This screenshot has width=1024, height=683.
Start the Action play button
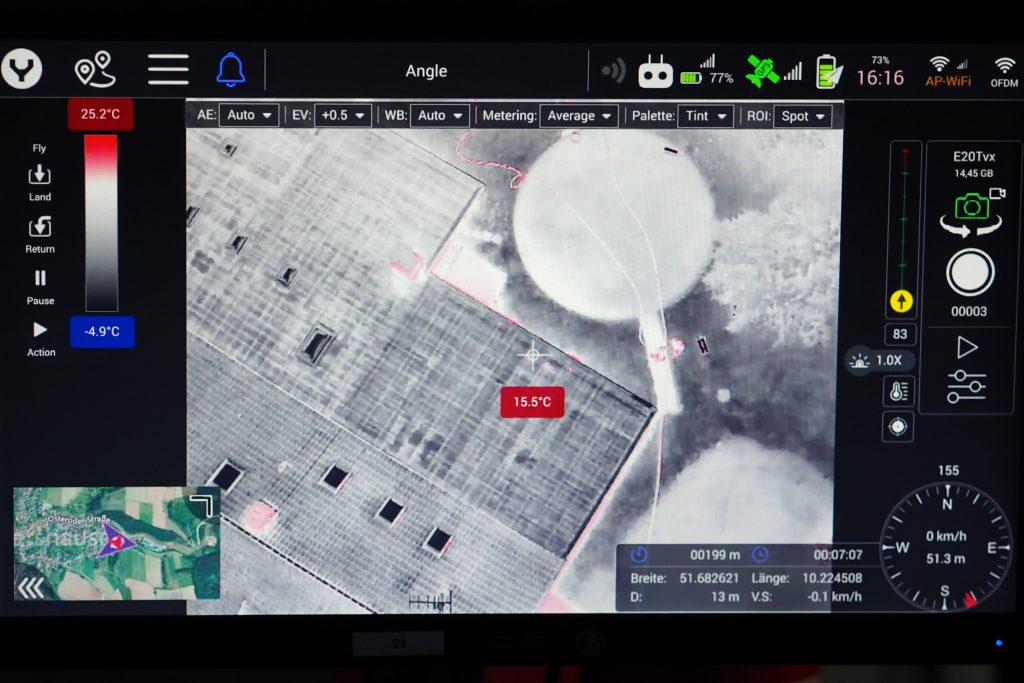(40, 330)
